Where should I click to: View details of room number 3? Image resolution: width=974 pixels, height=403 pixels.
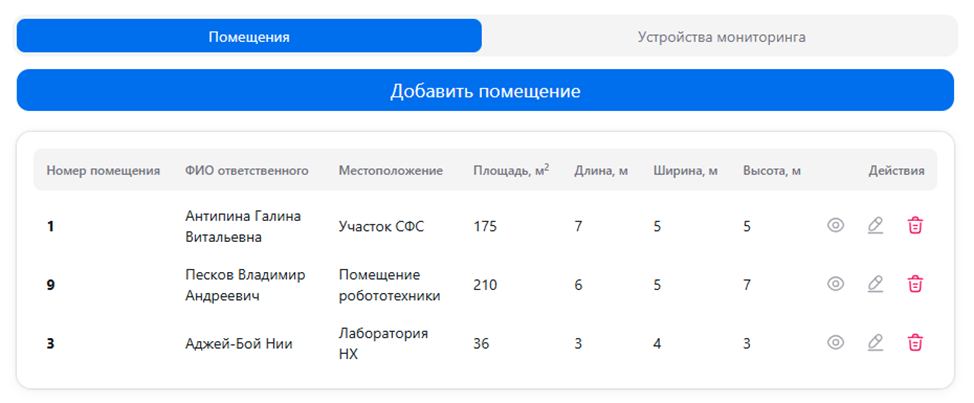click(836, 342)
